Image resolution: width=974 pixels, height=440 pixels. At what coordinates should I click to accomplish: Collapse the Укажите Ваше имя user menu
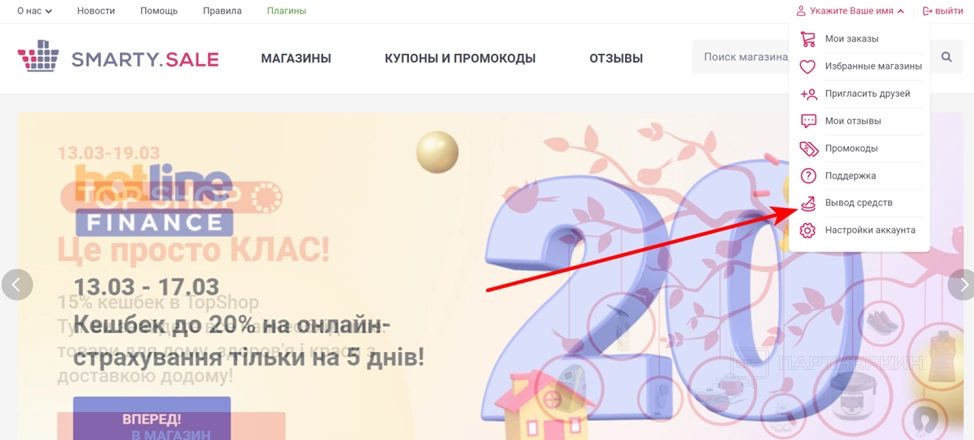(x=850, y=11)
